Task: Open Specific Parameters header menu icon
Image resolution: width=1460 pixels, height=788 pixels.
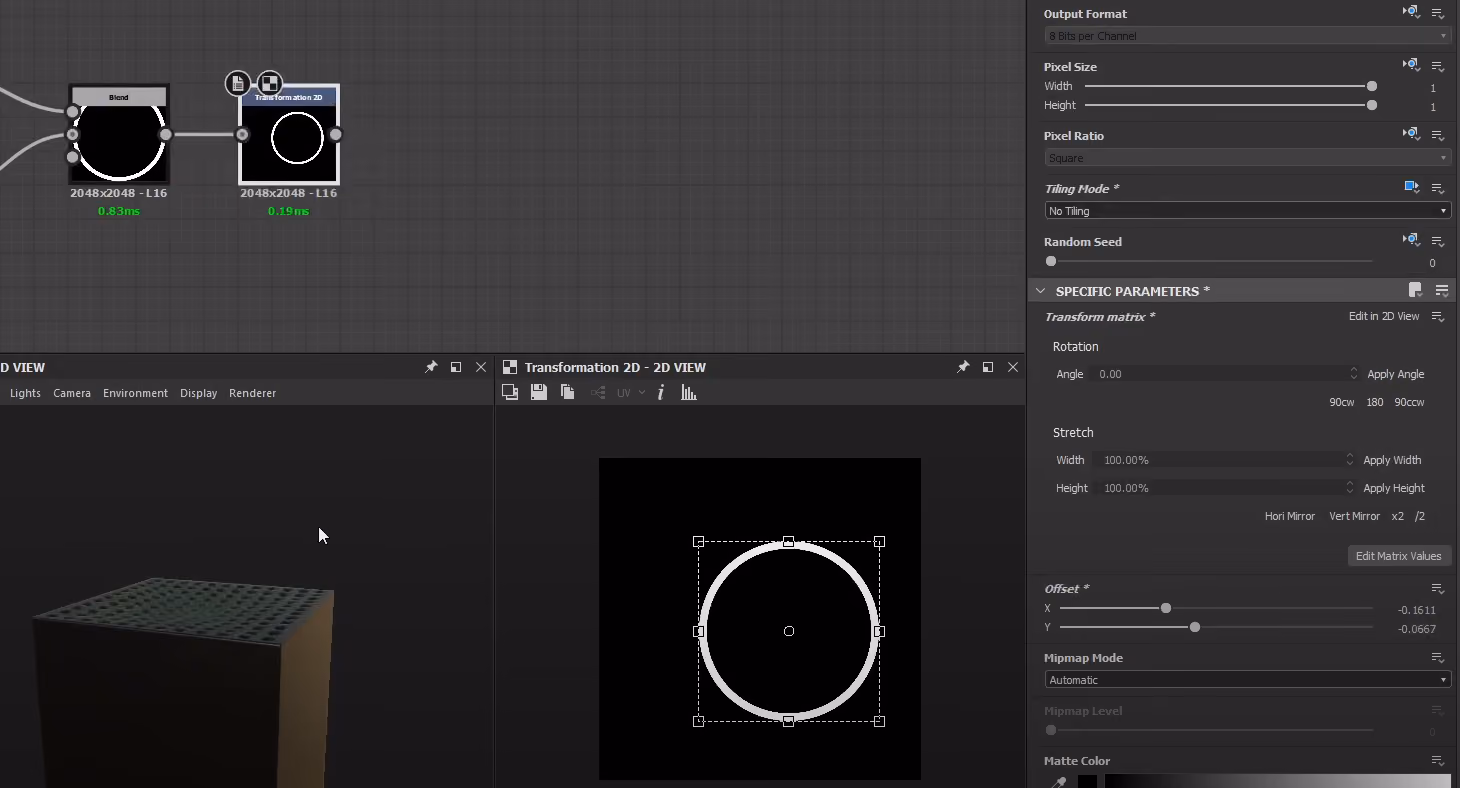Action: tap(1442, 291)
